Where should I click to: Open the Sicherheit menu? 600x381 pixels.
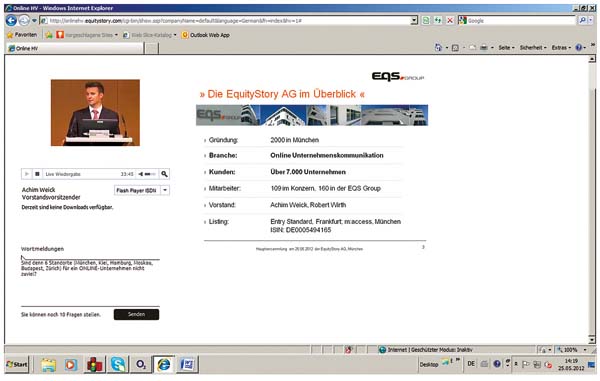(x=533, y=47)
